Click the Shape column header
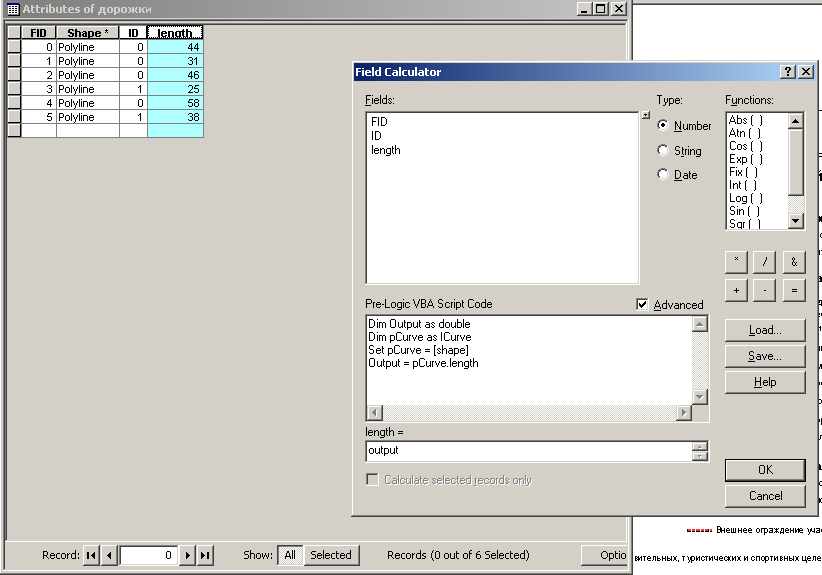The height and width of the screenshot is (575, 822). [88, 32]
